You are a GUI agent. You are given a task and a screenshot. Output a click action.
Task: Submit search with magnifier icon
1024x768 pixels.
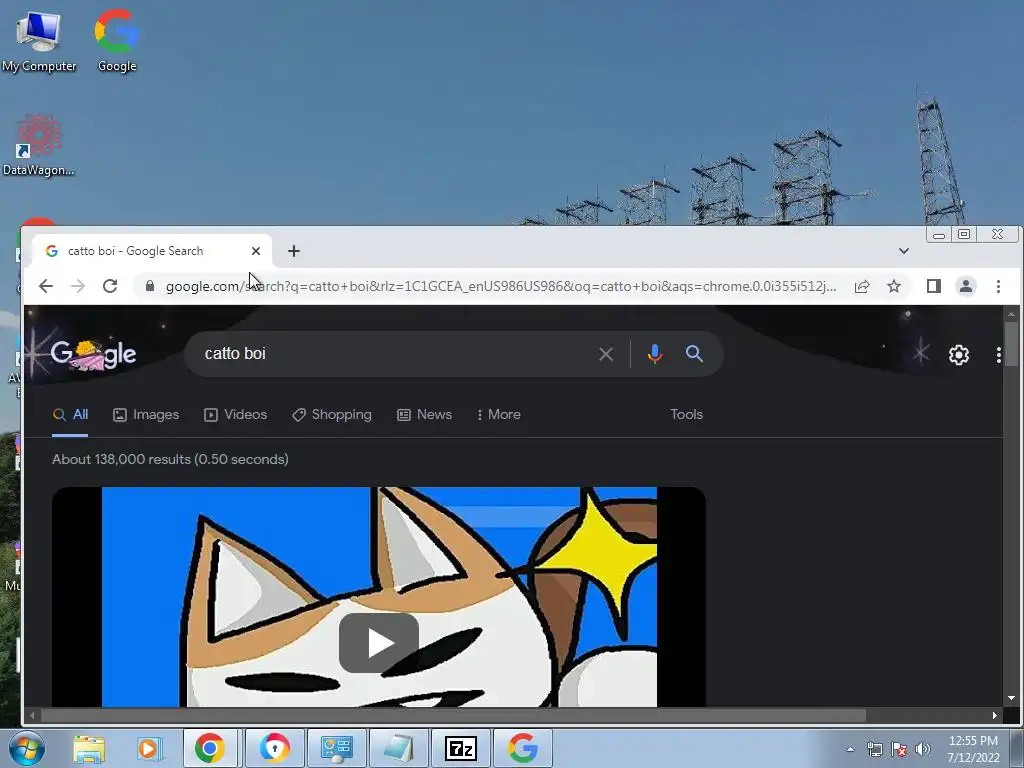click(694, 354)
